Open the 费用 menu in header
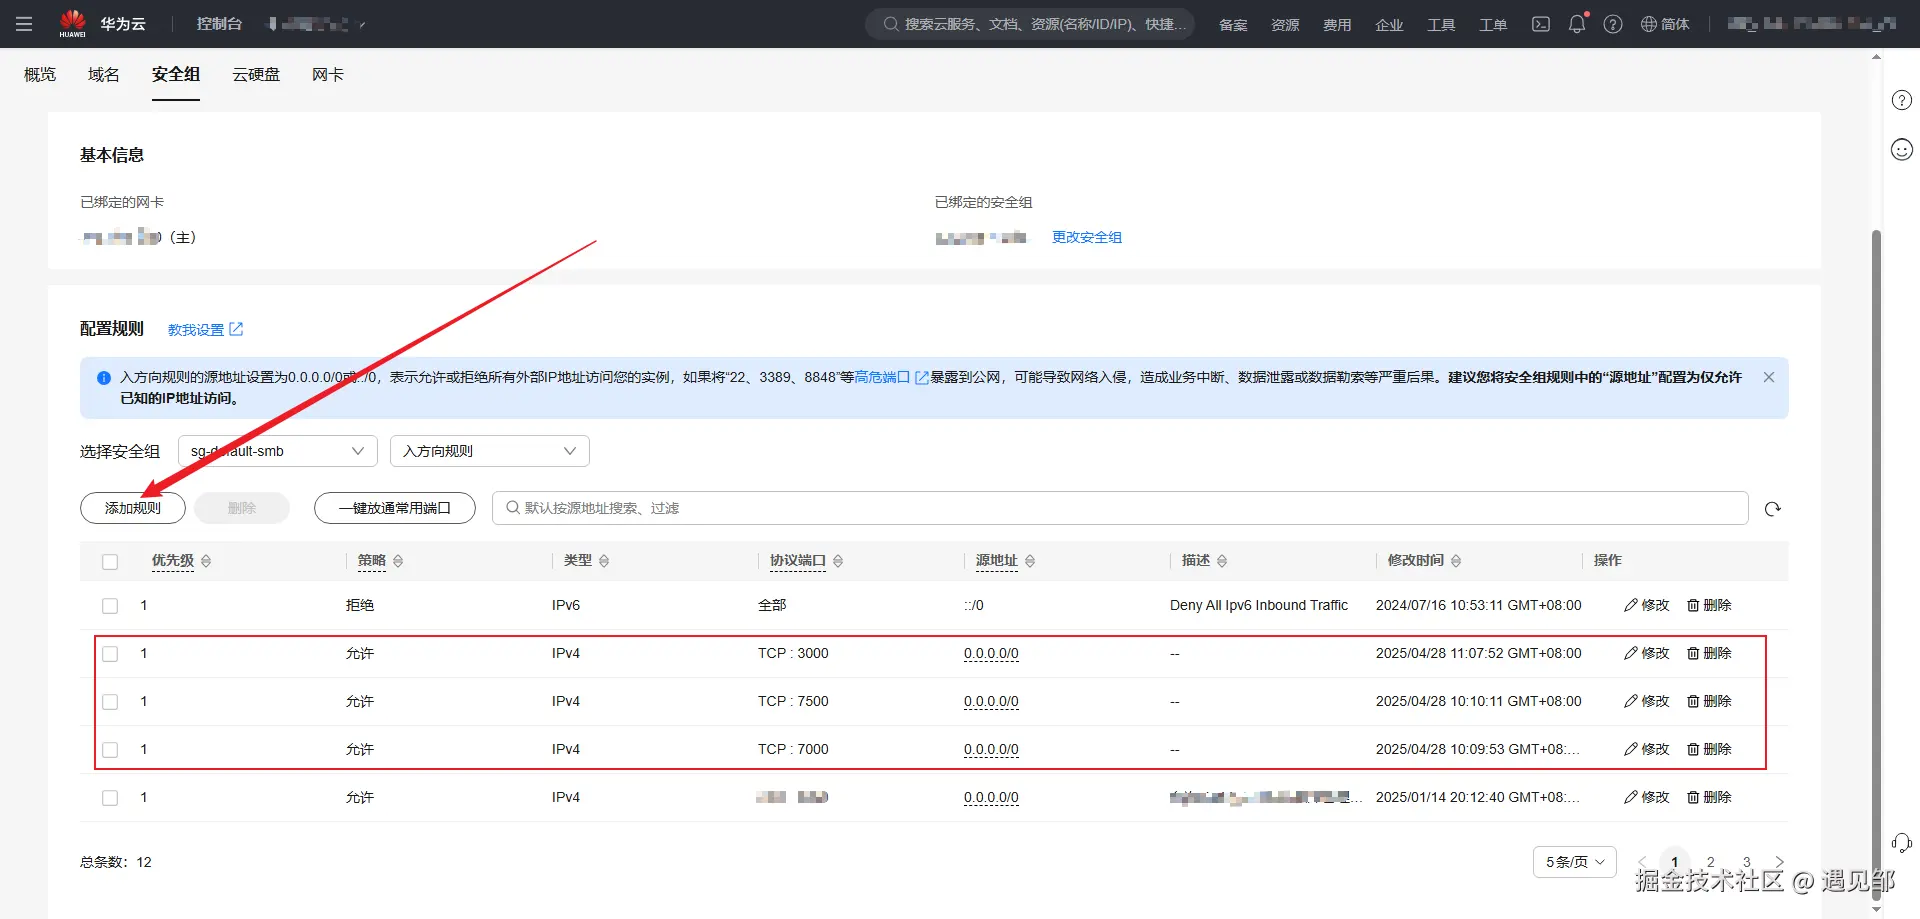 (1337, 25)
